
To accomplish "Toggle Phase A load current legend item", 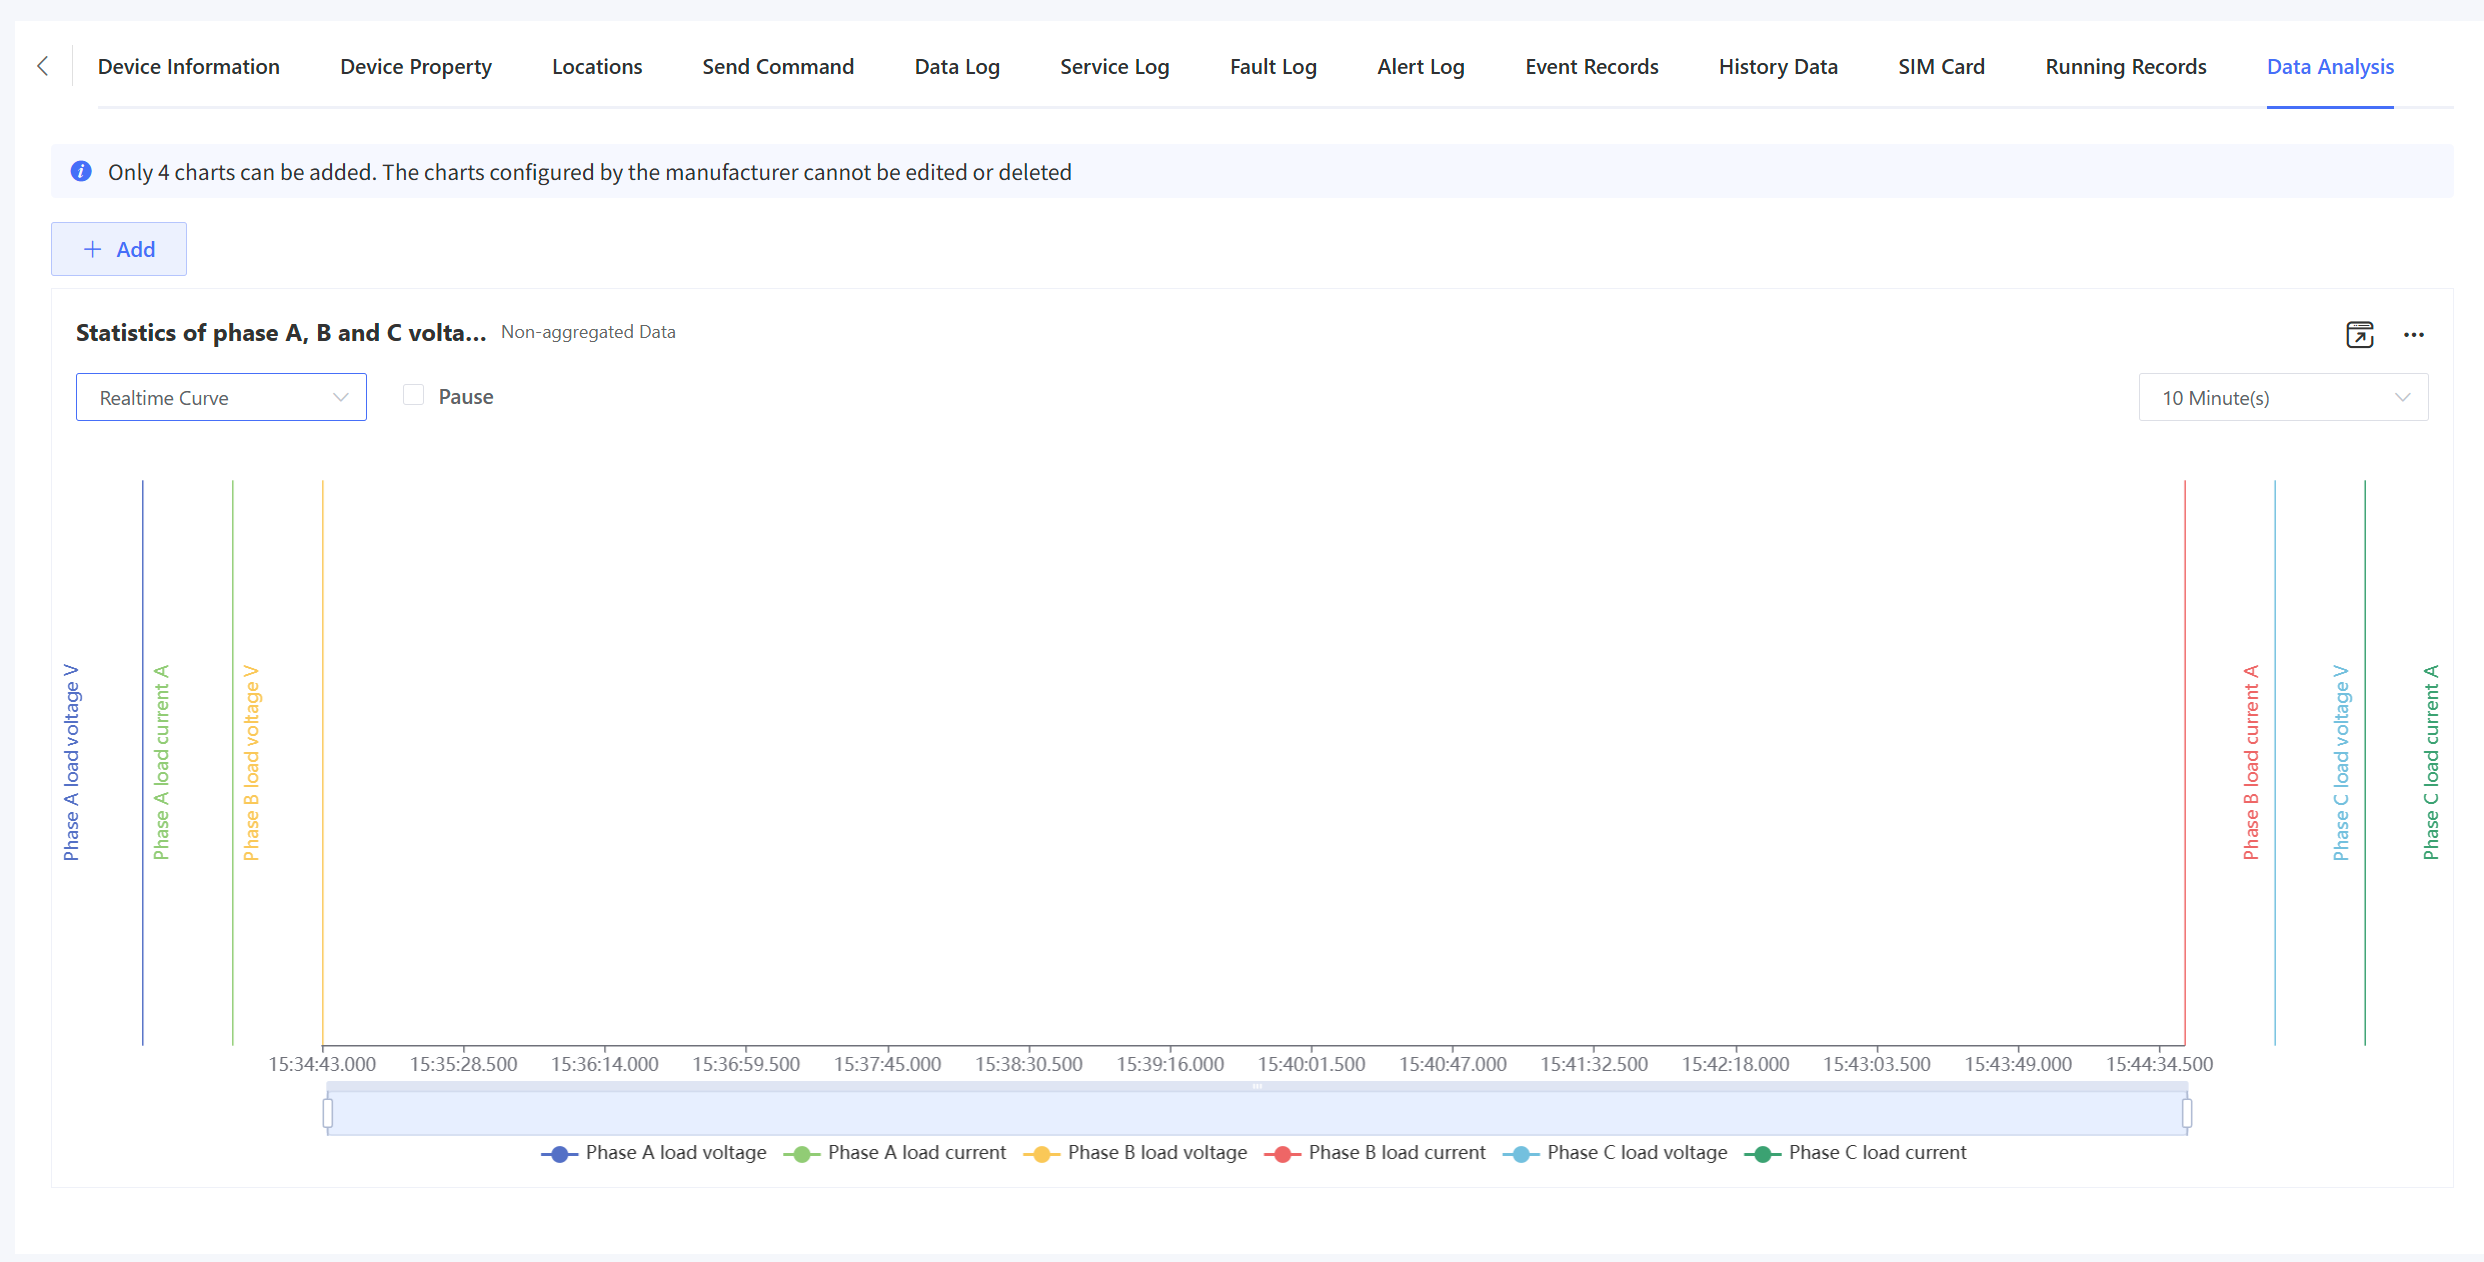I will point(916,1153).
